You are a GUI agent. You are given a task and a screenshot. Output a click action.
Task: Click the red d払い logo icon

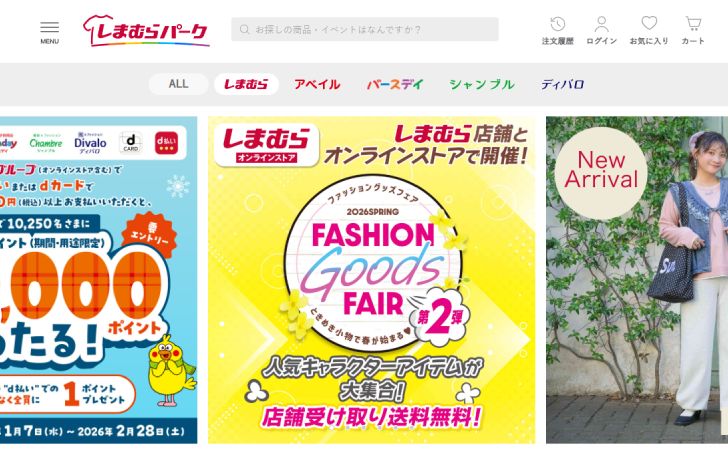point(166,143)
